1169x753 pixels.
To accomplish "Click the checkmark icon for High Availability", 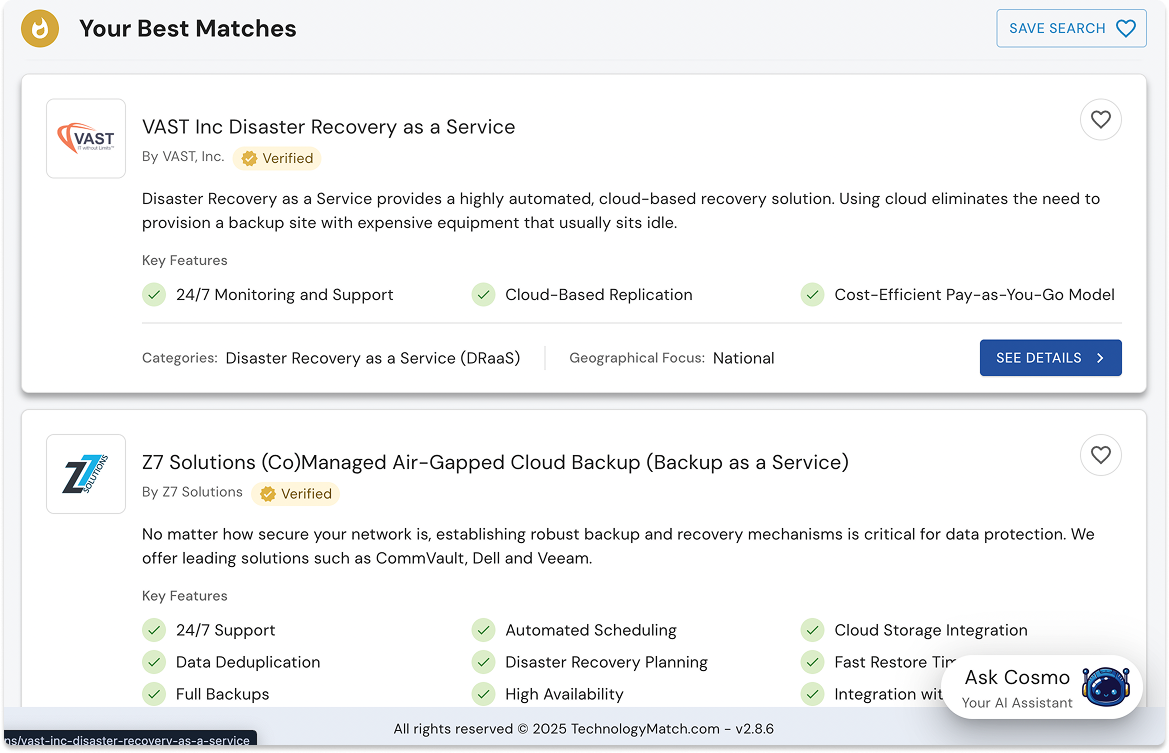I will (483, 694).
